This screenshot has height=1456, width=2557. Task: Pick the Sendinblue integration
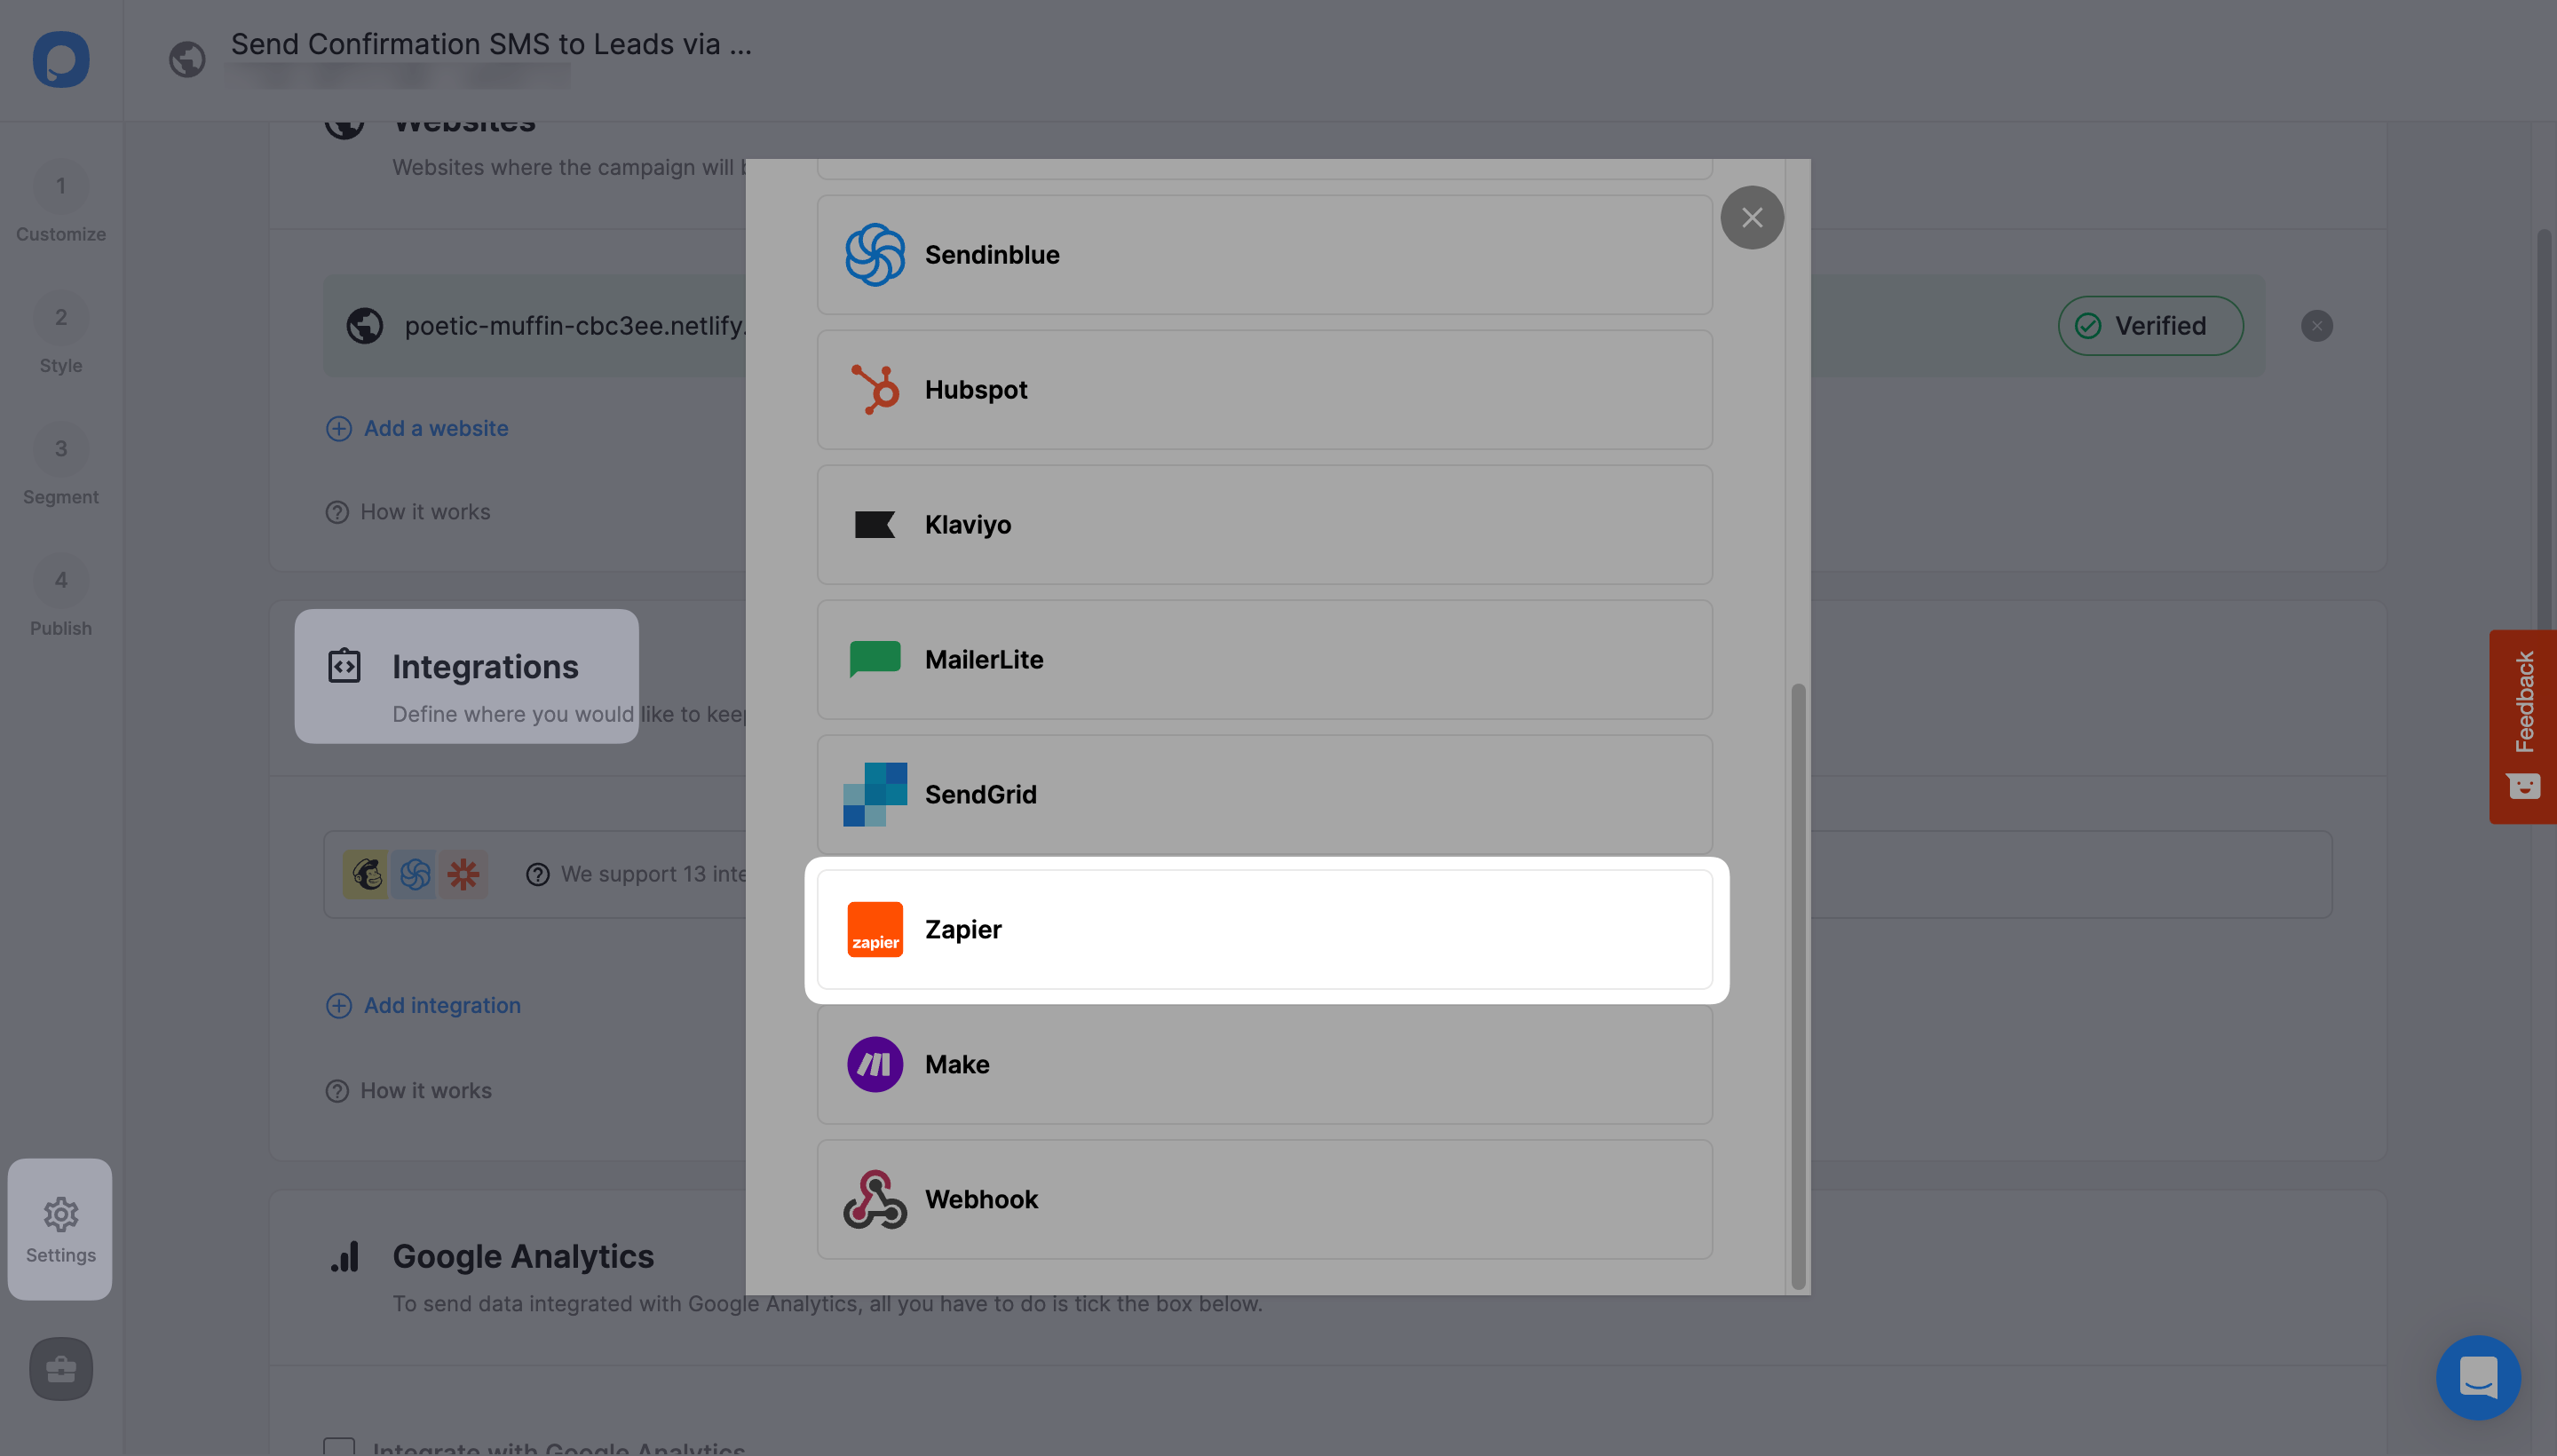coord(1263,254)
